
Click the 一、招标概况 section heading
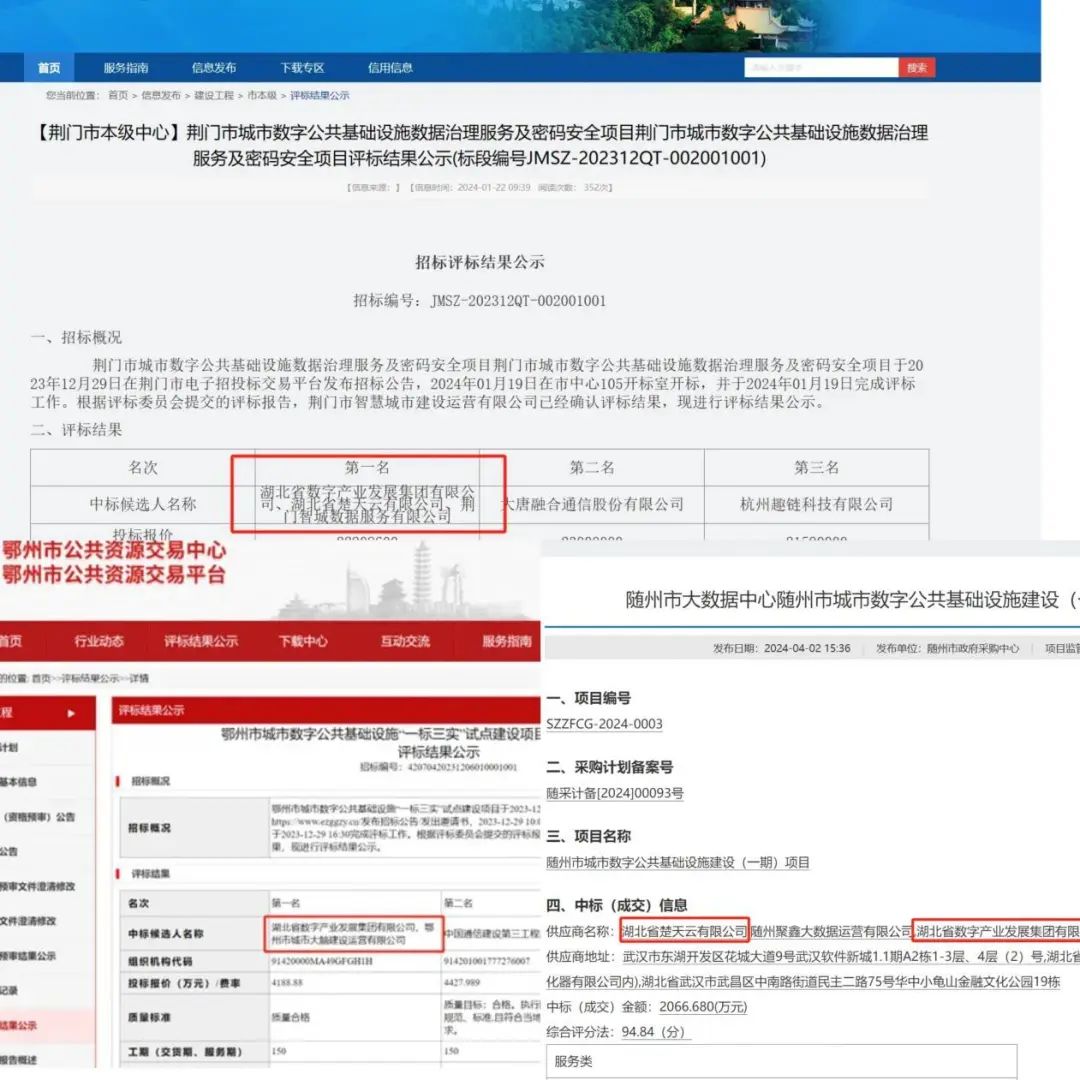pyautogui.click(x=76, y=337)
